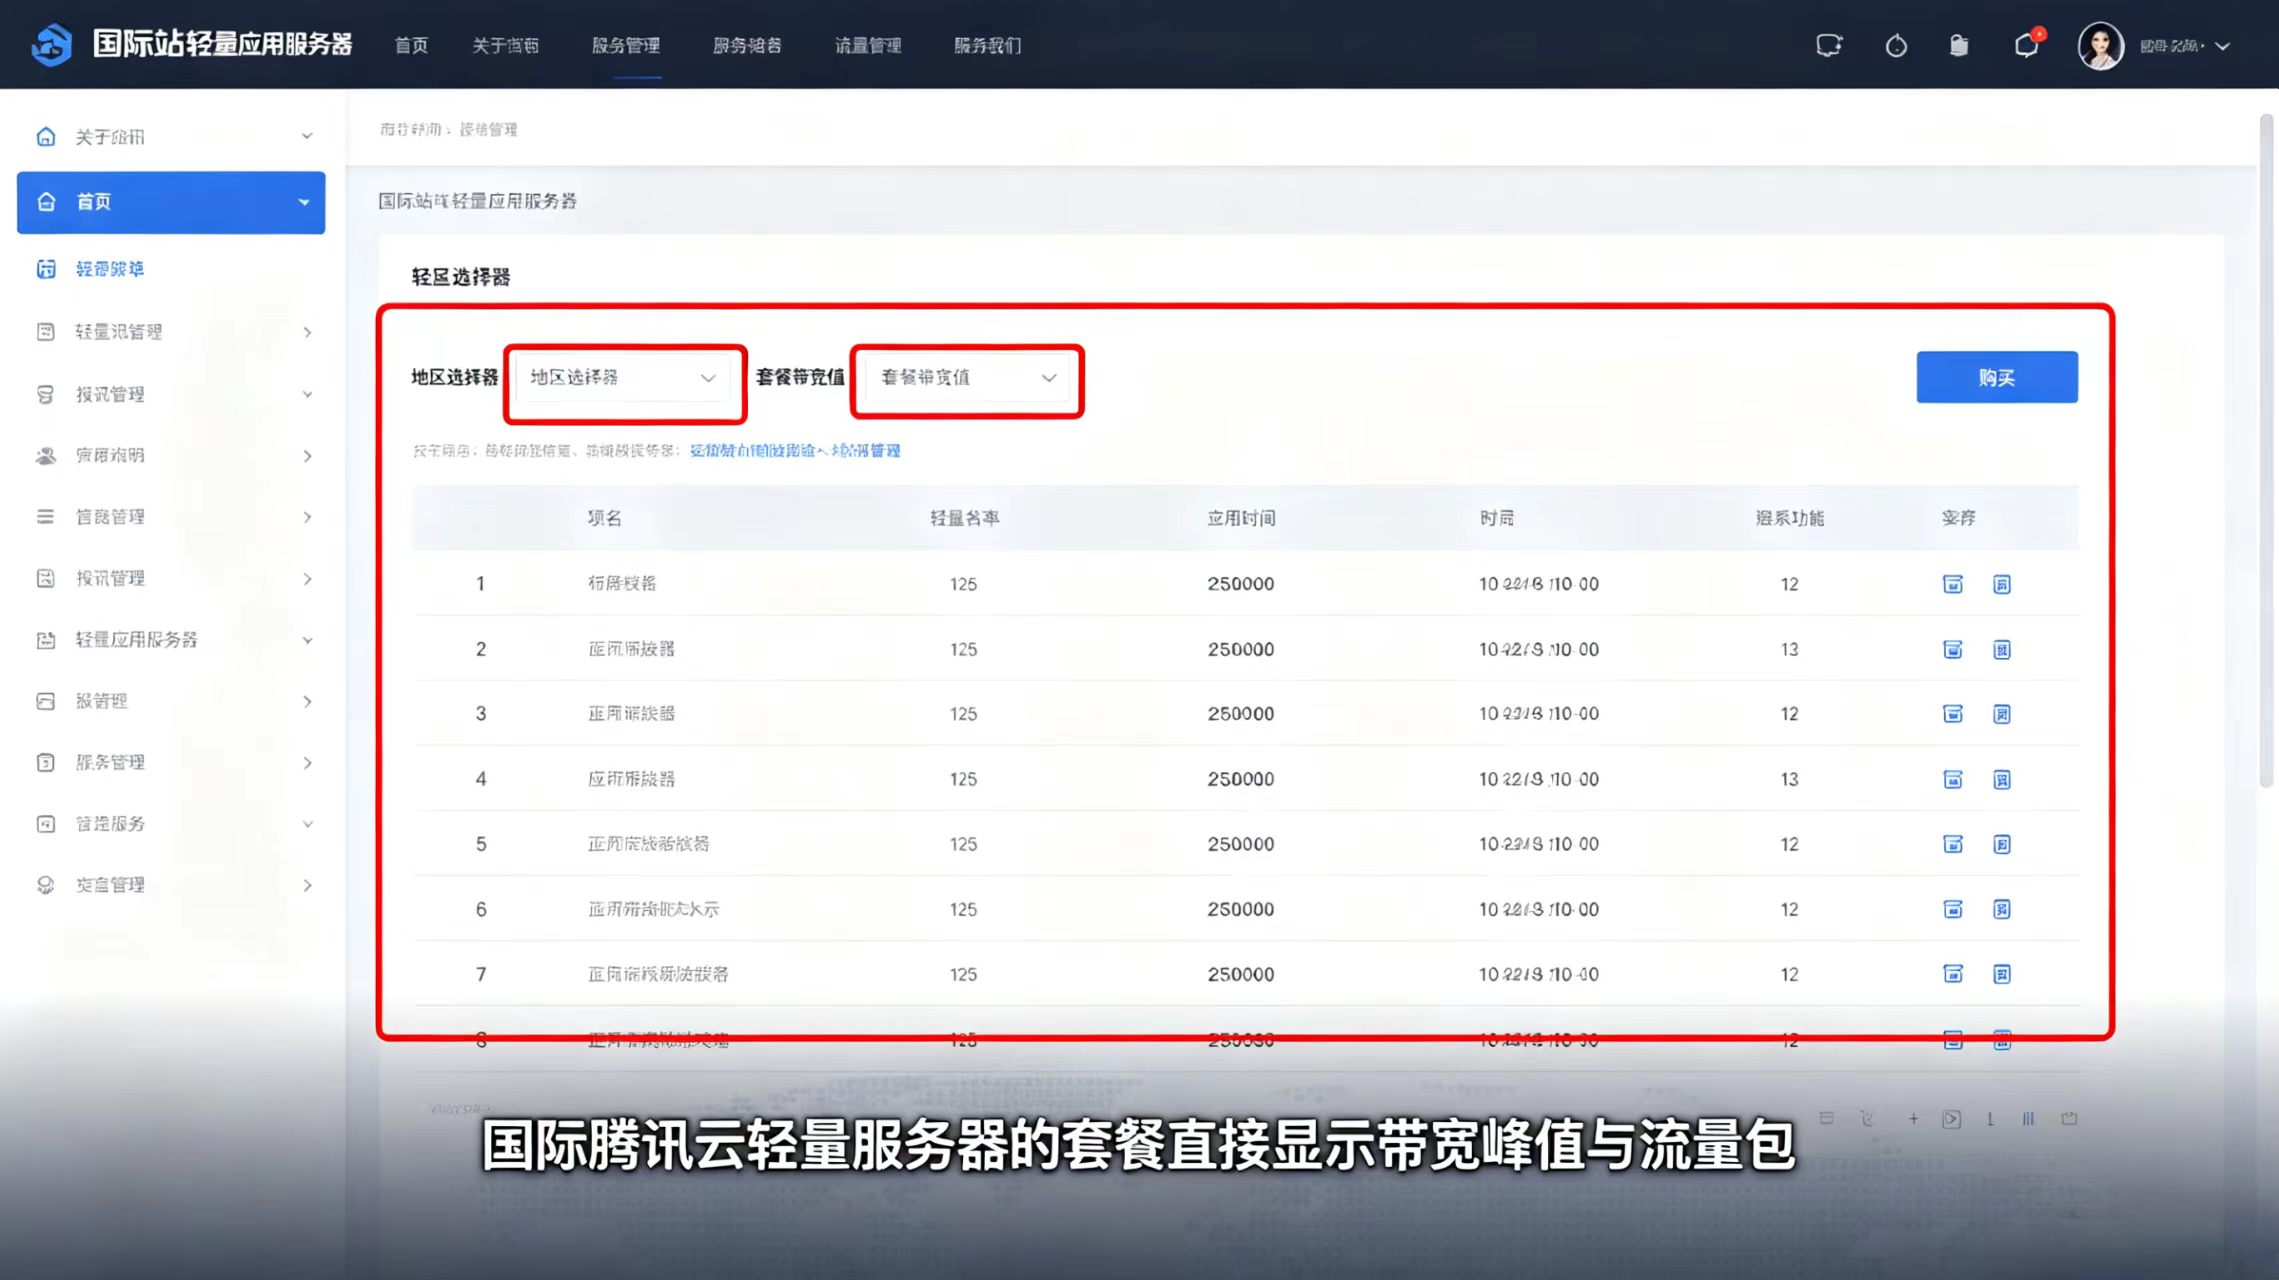The width and height of the screenshot is (2279, 1280).
Task: Open the 流量管理 top menu
Action: tap(868, 45)
